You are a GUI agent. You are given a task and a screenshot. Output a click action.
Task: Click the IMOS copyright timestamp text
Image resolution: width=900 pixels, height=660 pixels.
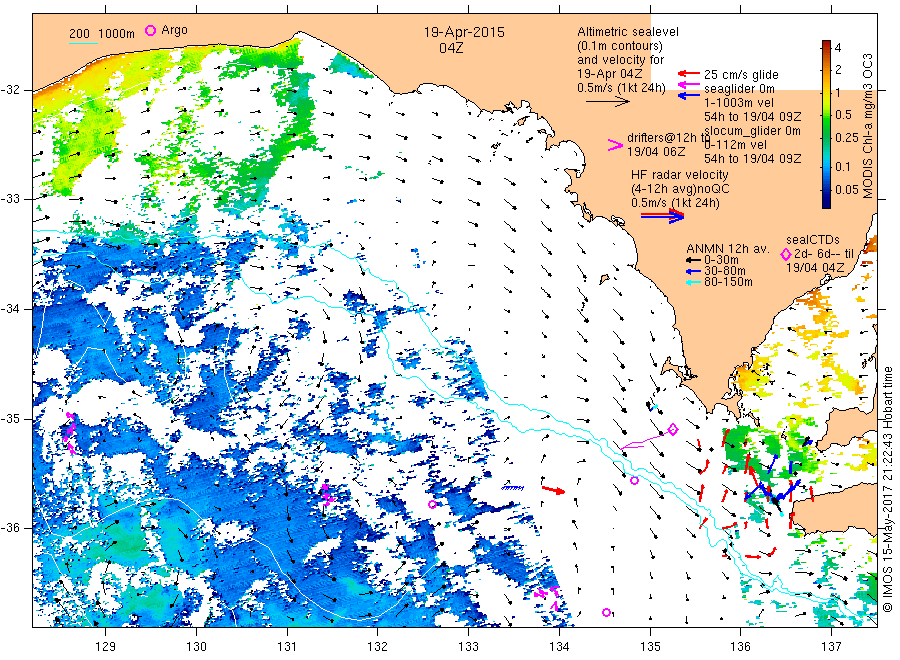(x=888, y=490)
